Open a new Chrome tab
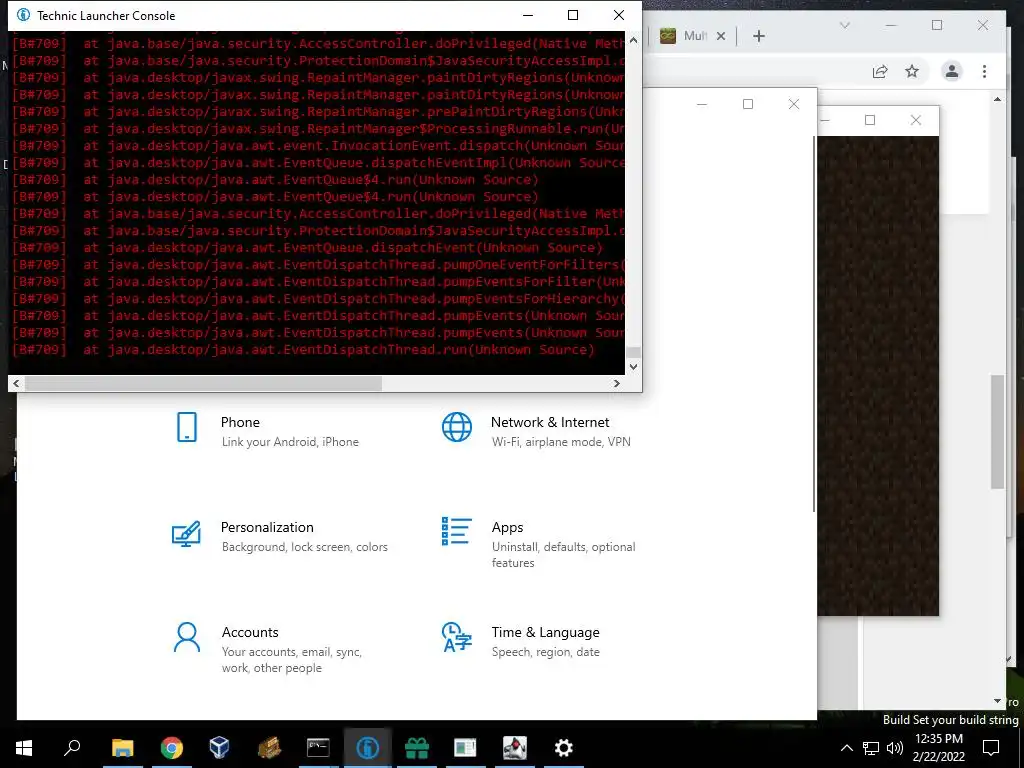 pos(758,36)
